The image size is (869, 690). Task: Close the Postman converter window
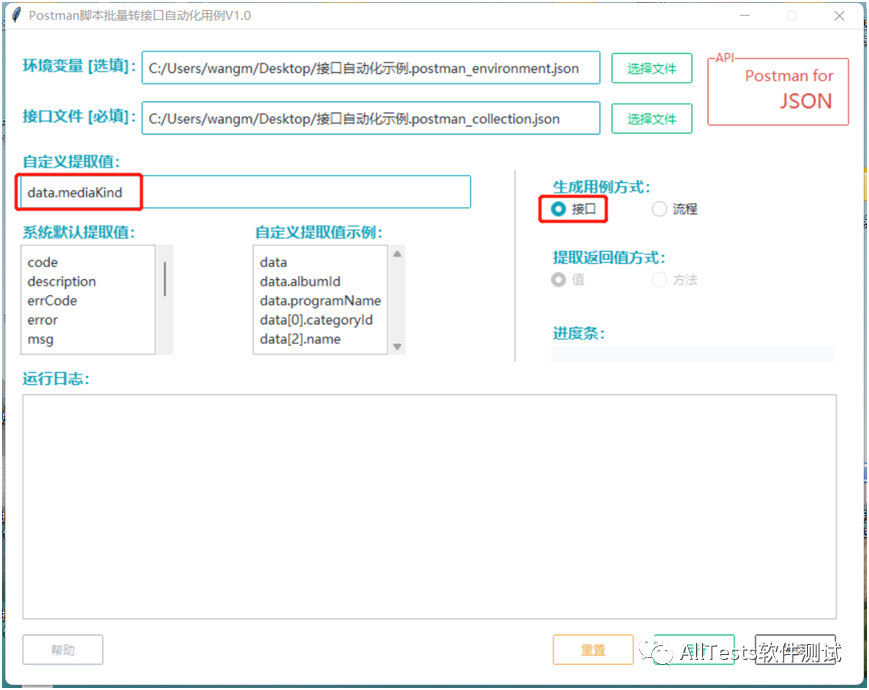click(839, 16)
